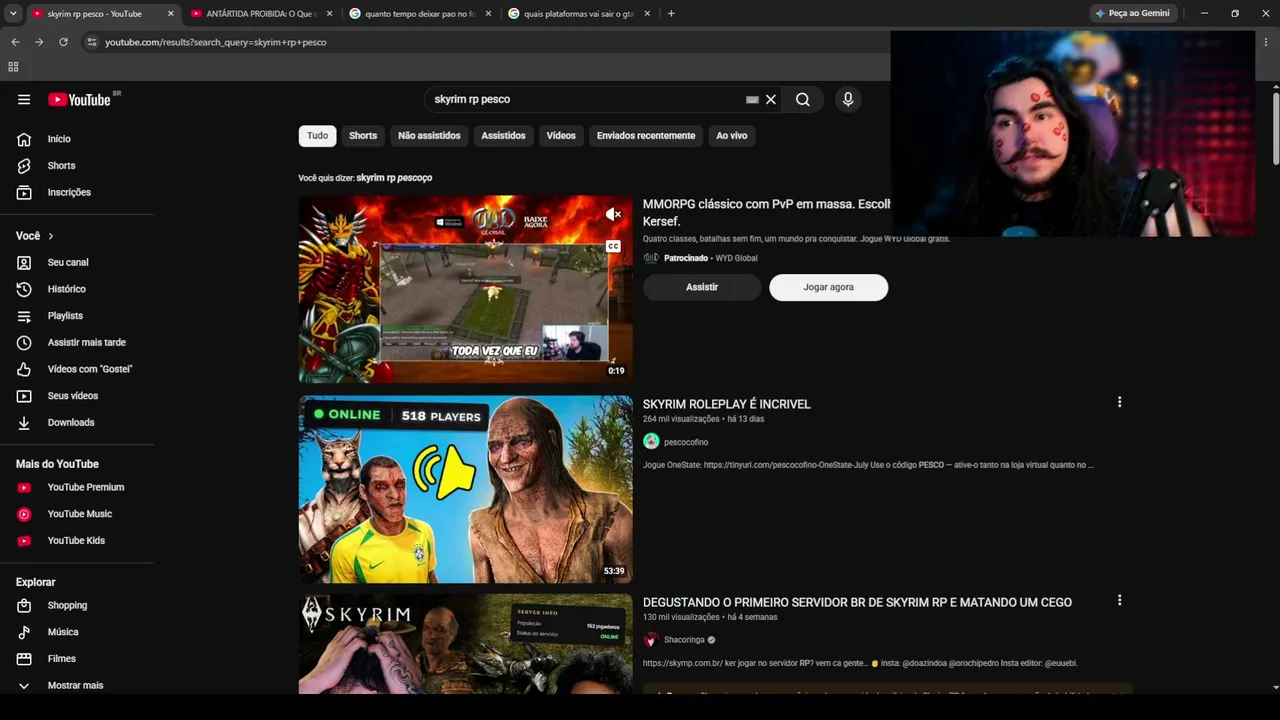Open a new browser tab
Image resolution: width=1280 pixels, height=720 pixels.
pyautogui.click(x=671, y=14)
